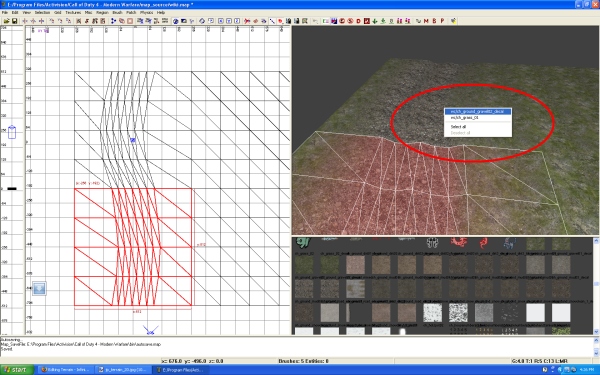Click the white rectangle icon with green outline
The width and height of the screenshot is (600, 375).
[326, 21]
